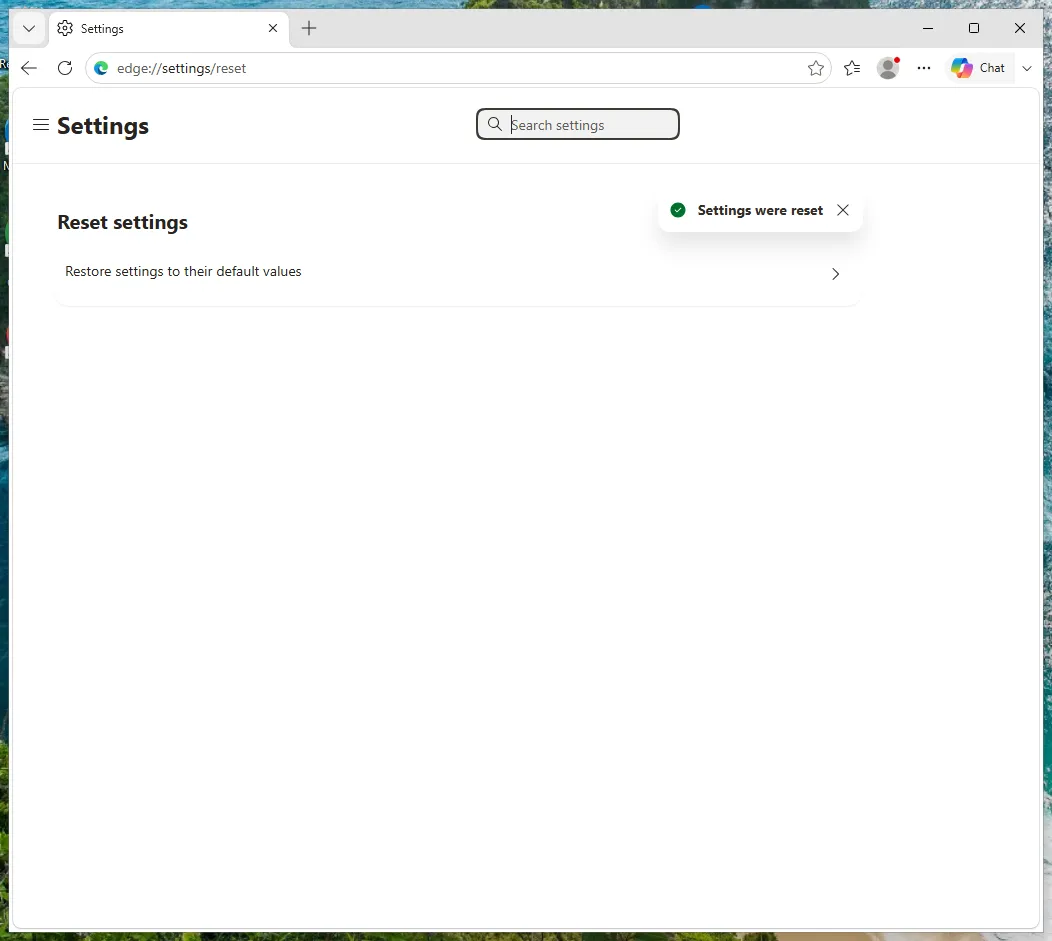Close the Edge window

pyautogui.click(x=1020, y=28)
